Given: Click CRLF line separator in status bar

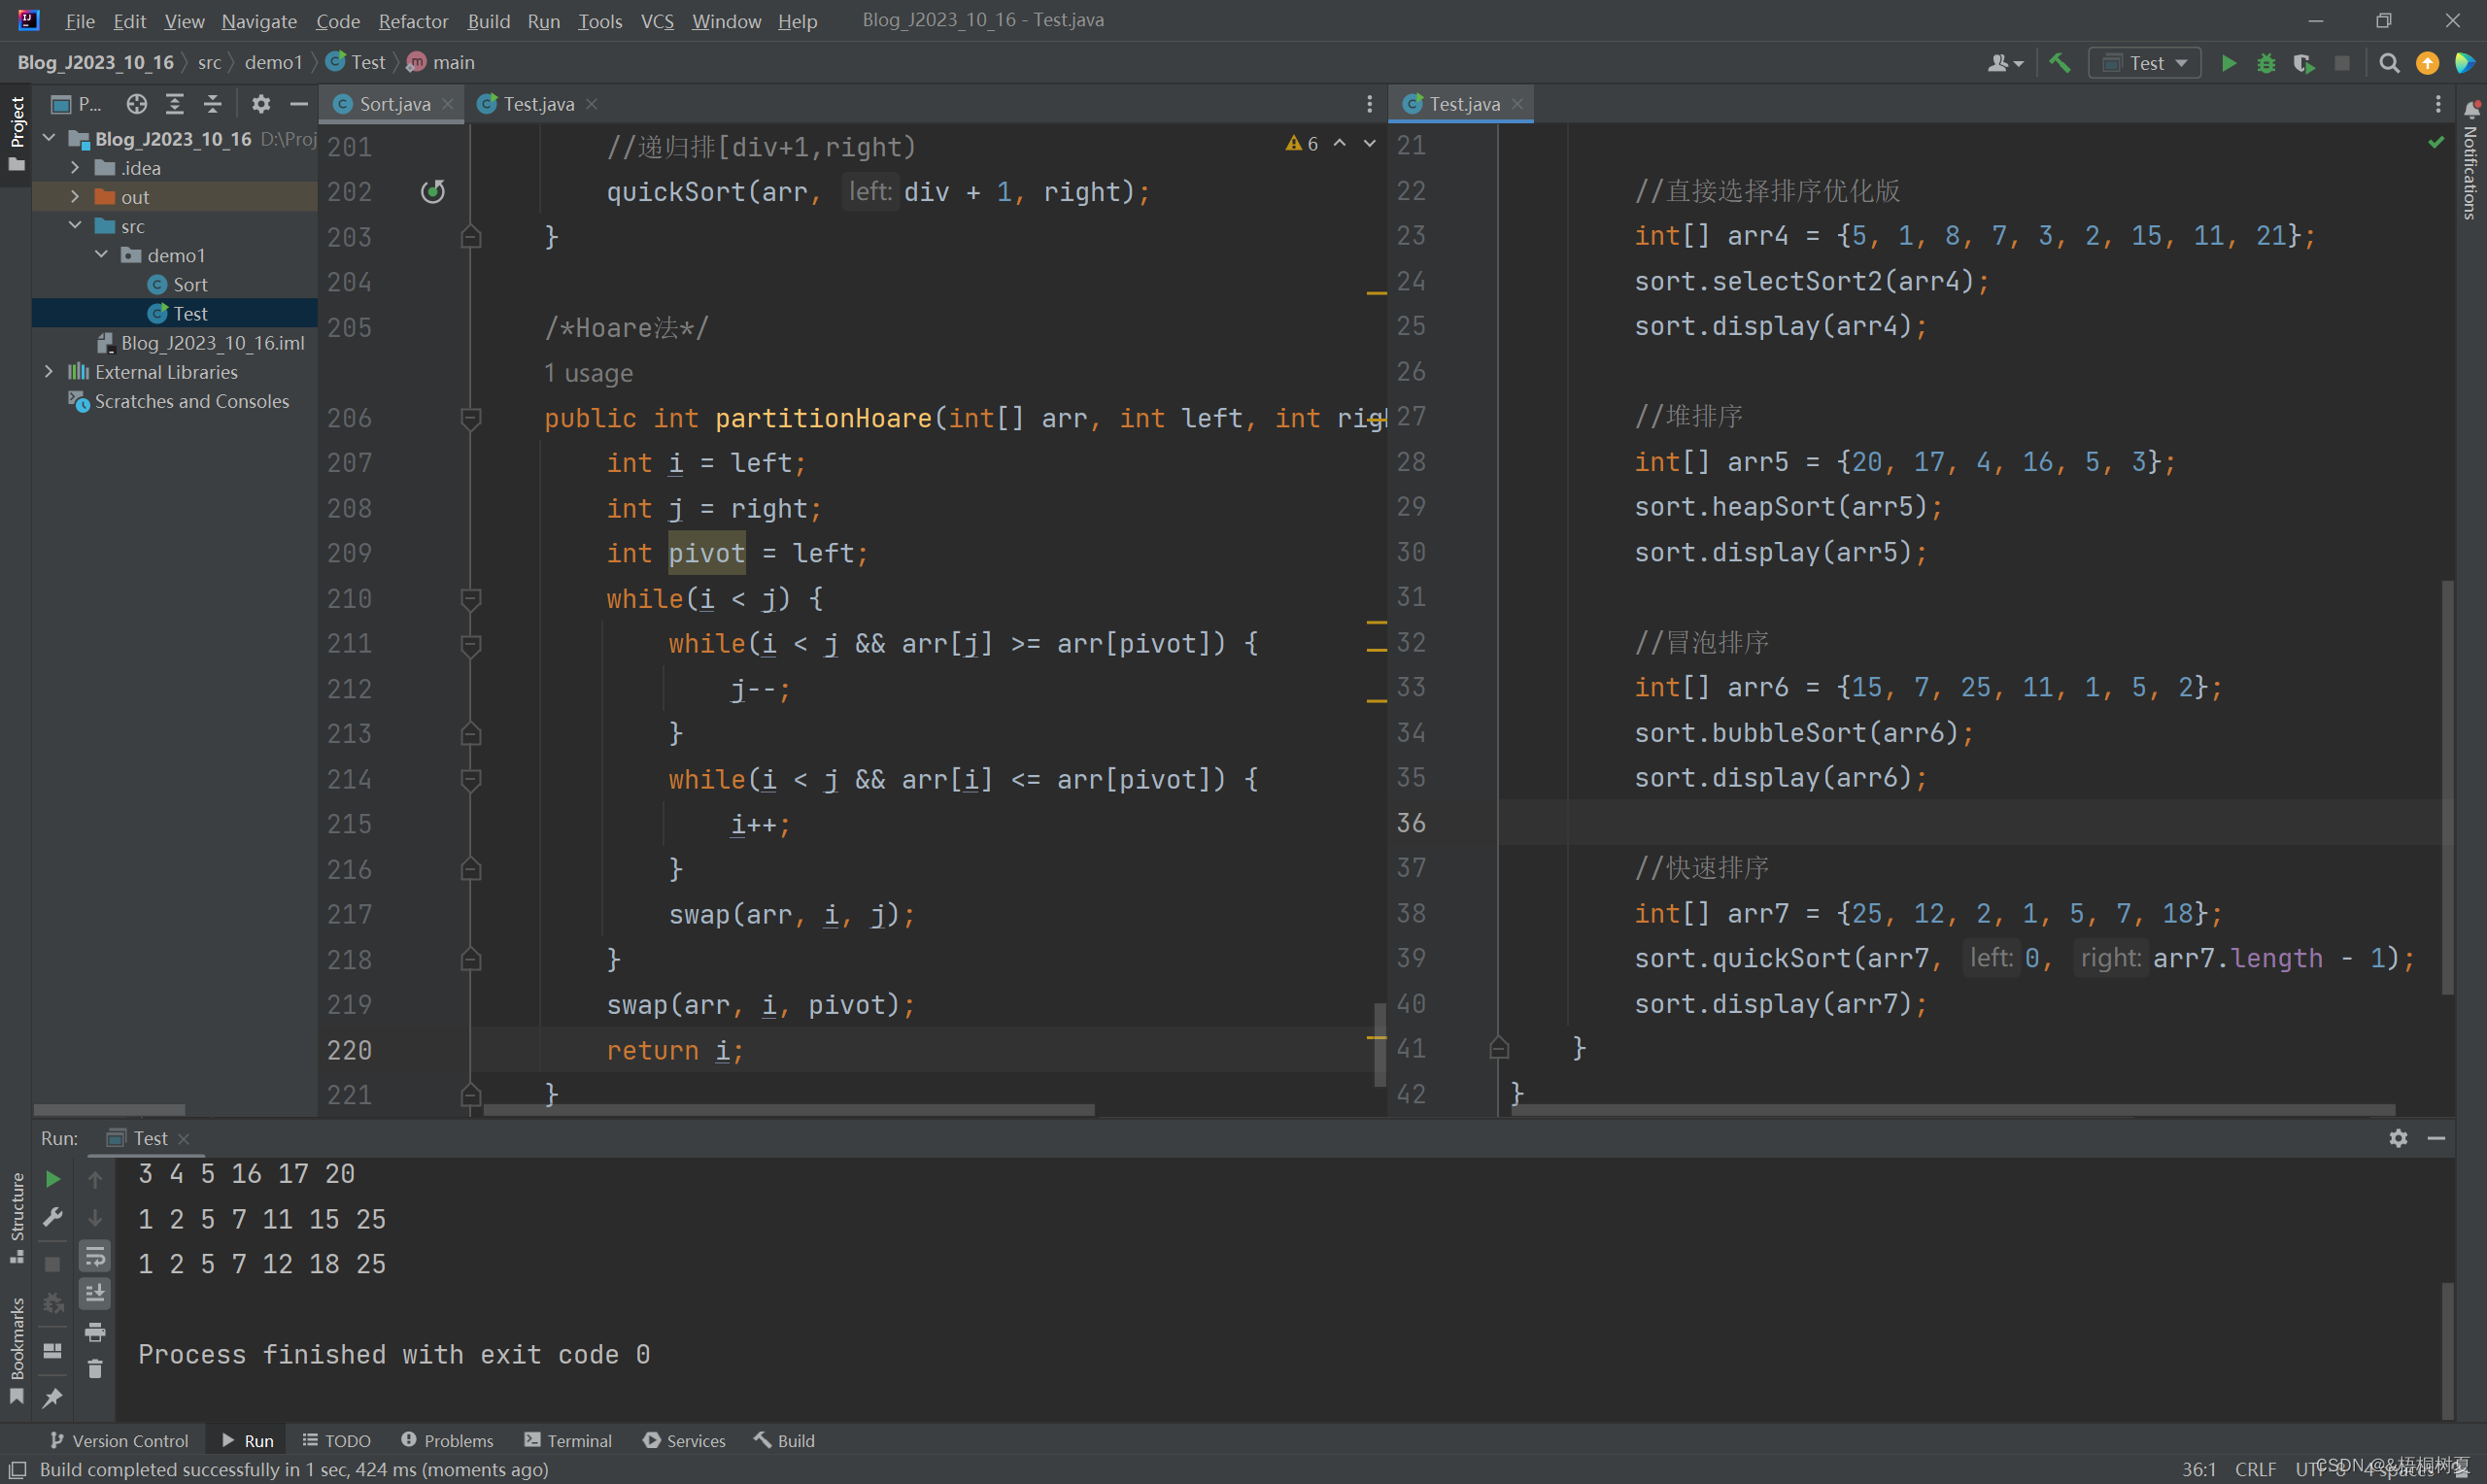Looking at the screenshot, I should pos(2255,1469).
